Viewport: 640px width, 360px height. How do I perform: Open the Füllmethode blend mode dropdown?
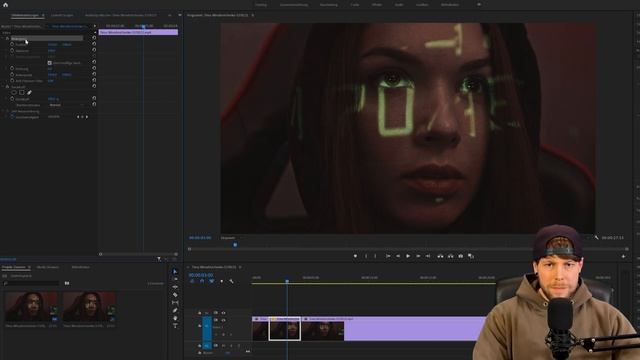coord(67,105)
